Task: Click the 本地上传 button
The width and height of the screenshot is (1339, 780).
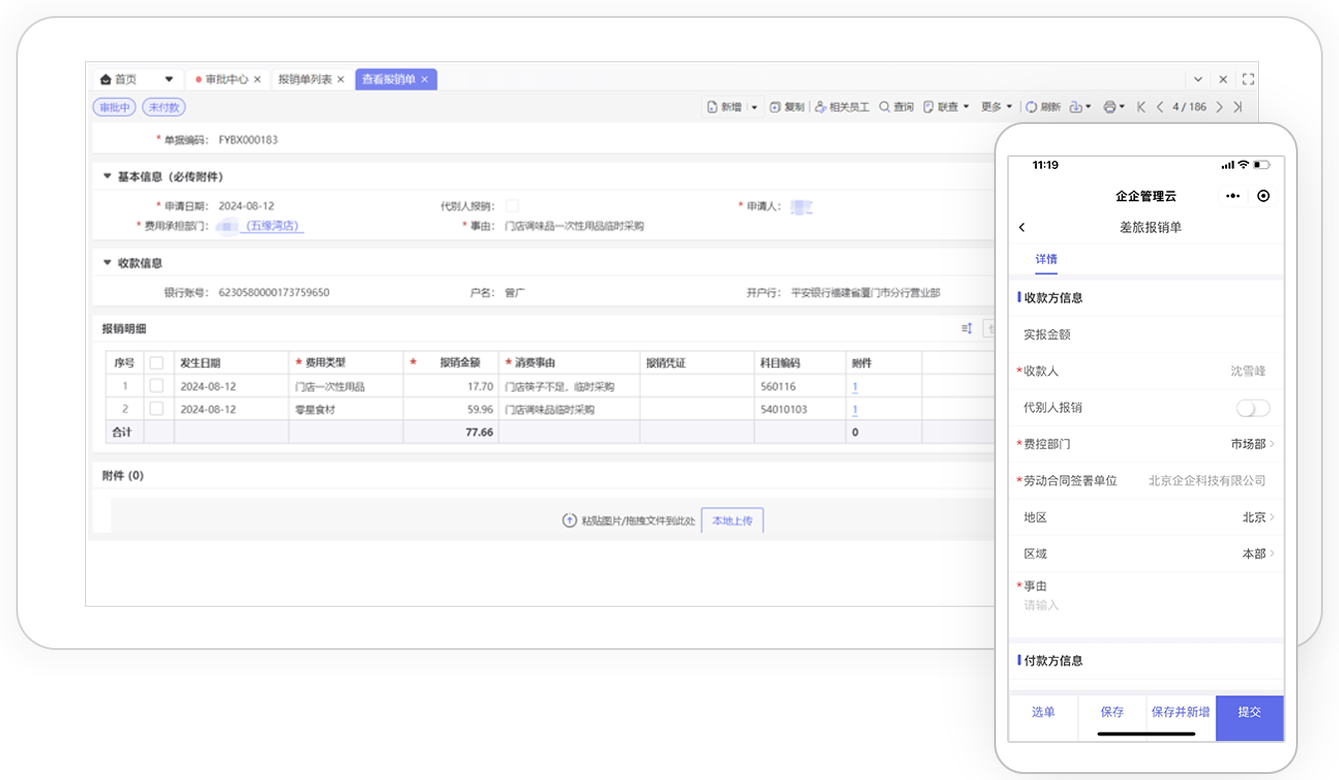Action: click(732, 521)
